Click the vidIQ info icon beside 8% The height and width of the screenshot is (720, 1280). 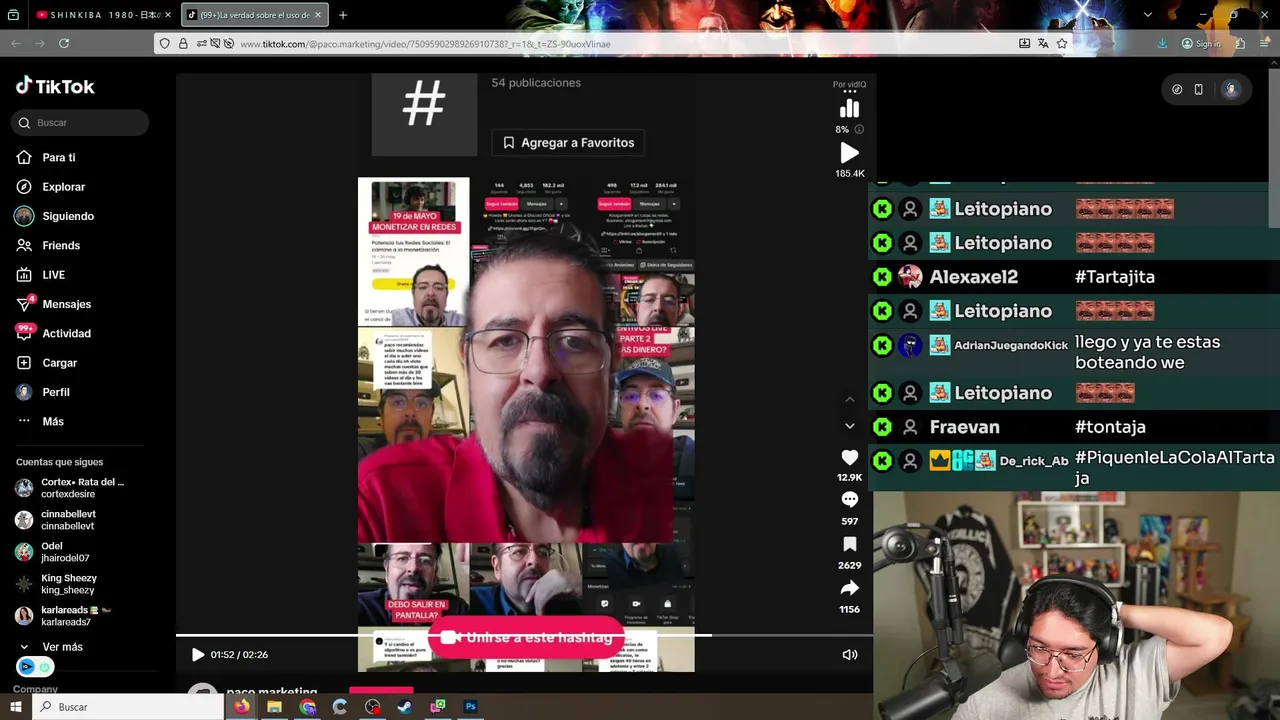[859, 129]
